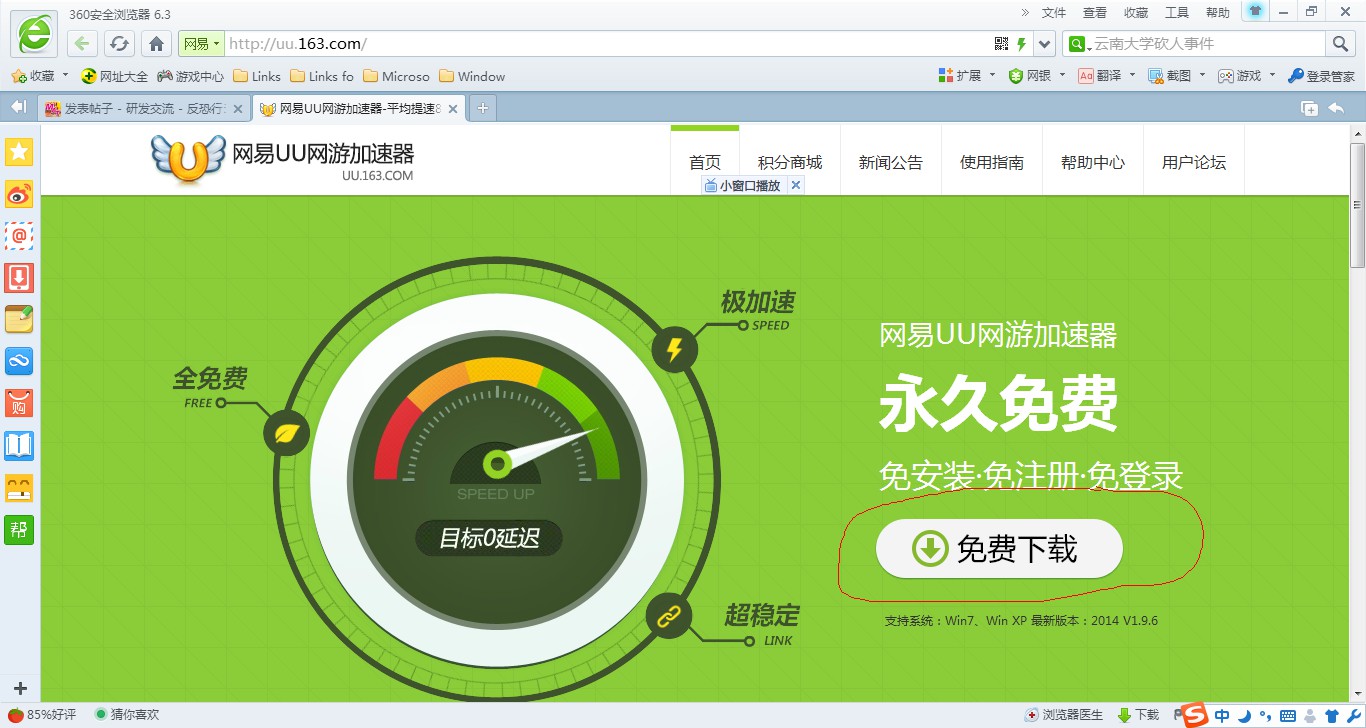The height and width of the screenshot is (728, 1366).
Task: Open the 游戏中心 bookmark
Action: coord(191,76)
